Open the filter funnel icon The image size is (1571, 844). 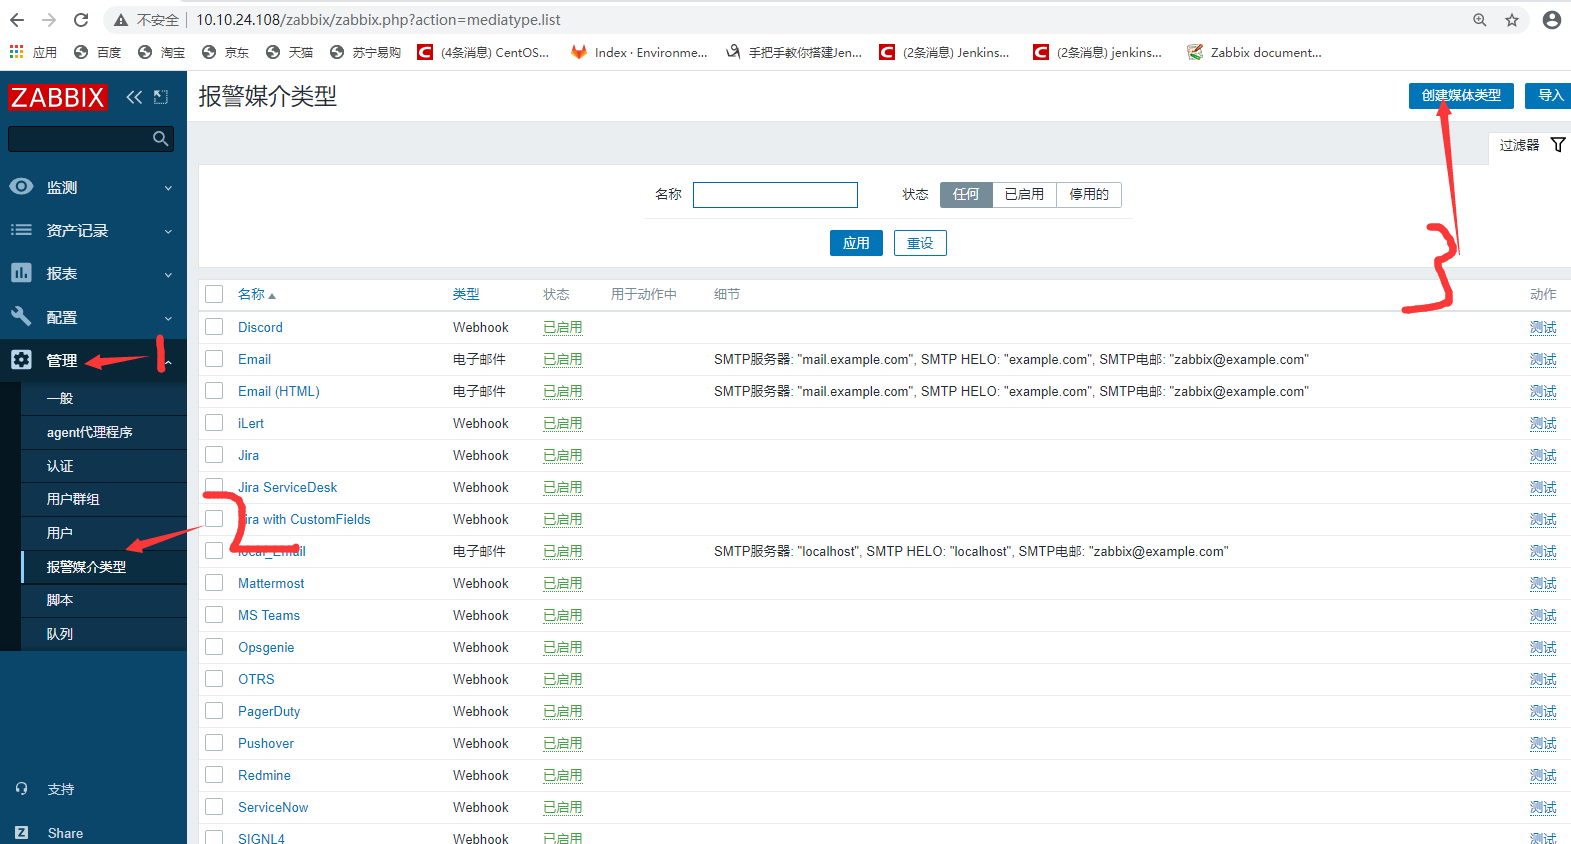click(1558, 145)
